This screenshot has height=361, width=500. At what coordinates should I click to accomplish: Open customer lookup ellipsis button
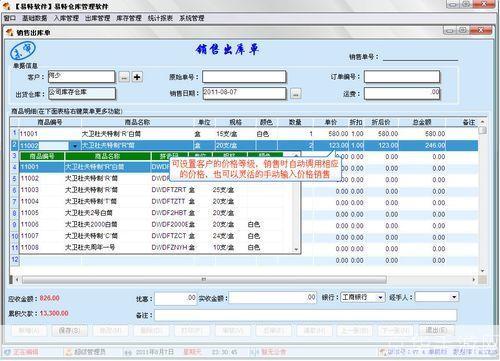pyautogui.click(x=124, y=77)
